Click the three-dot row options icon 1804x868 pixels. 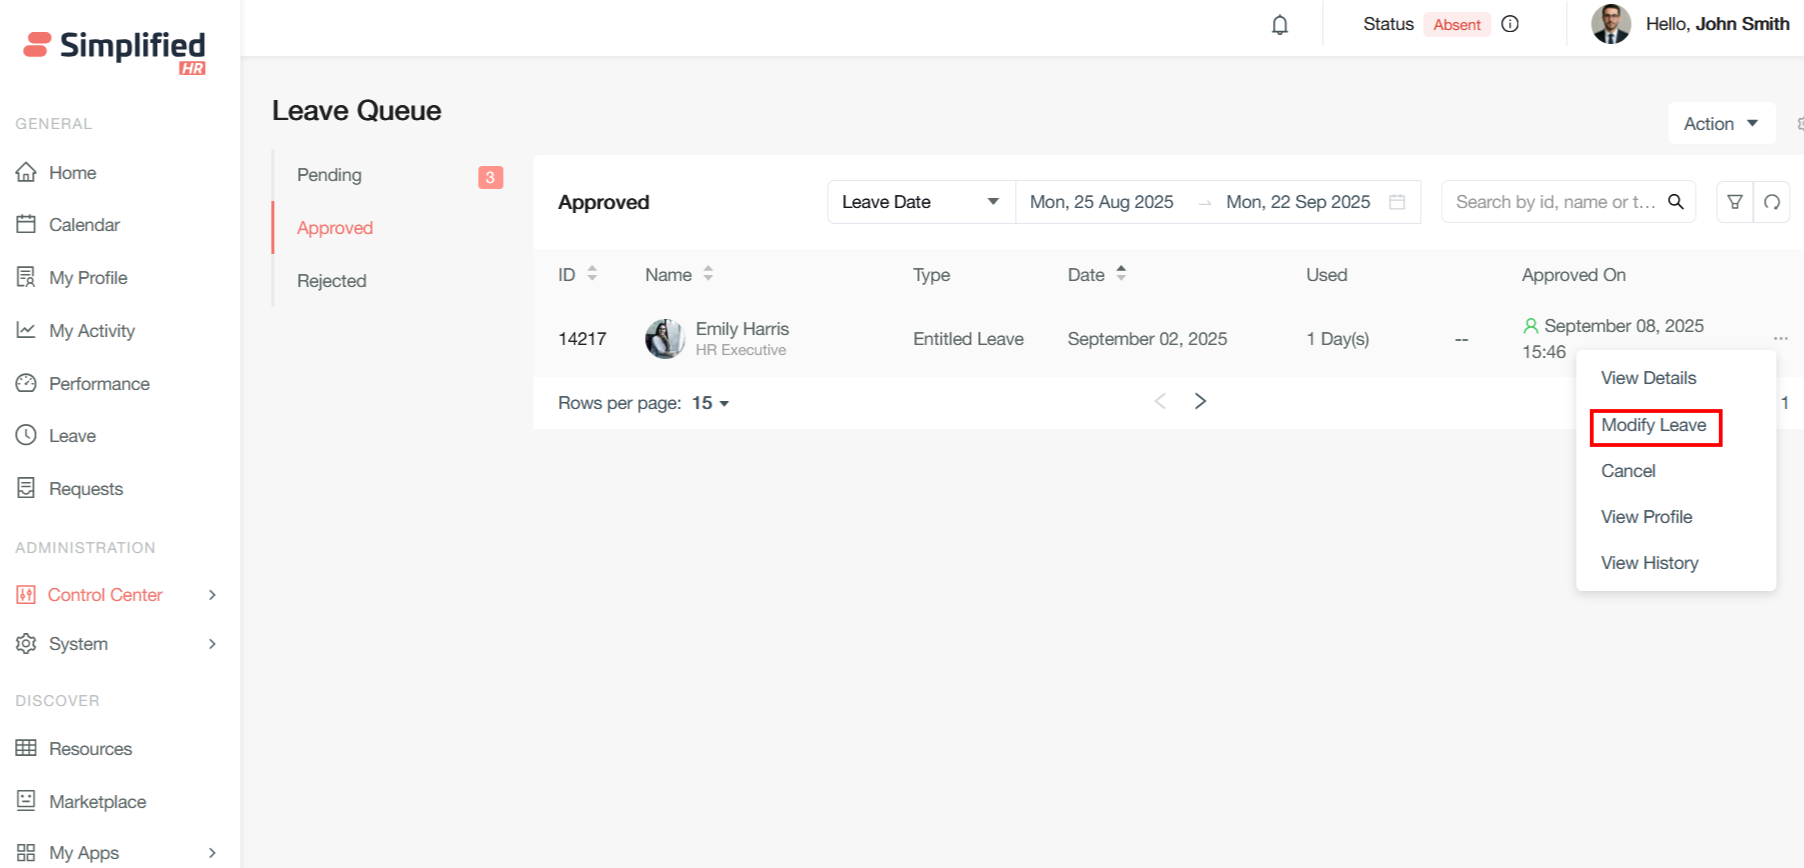1780,338
